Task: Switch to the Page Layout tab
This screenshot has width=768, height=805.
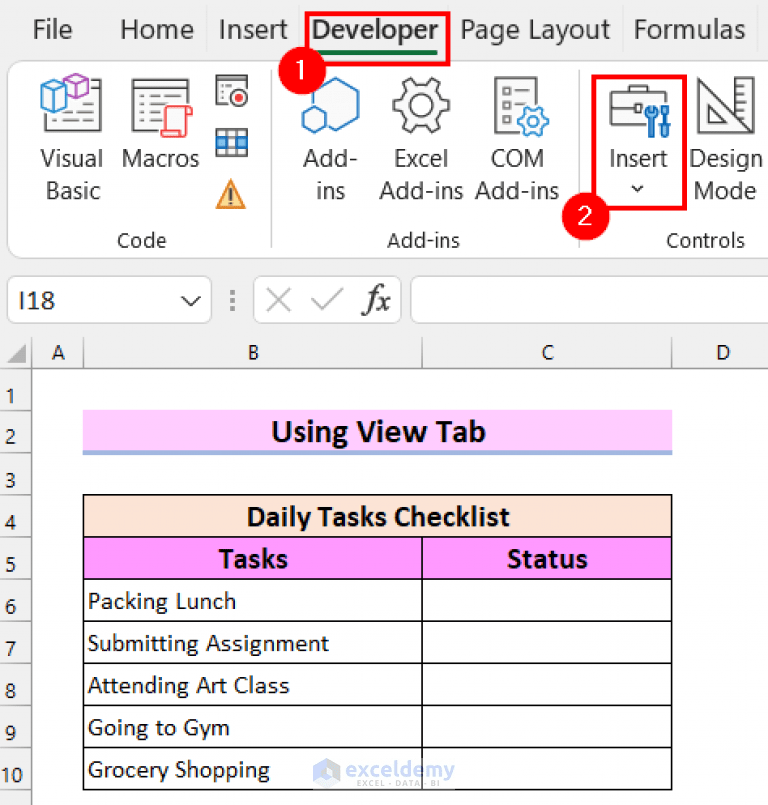Action: pos(535,29)
